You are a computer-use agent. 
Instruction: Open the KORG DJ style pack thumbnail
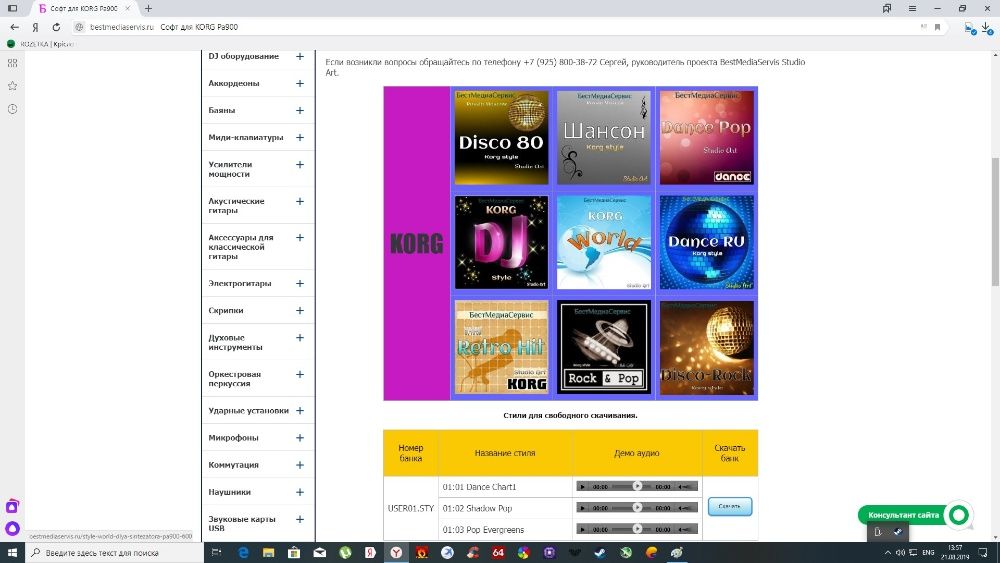(501, 242)
